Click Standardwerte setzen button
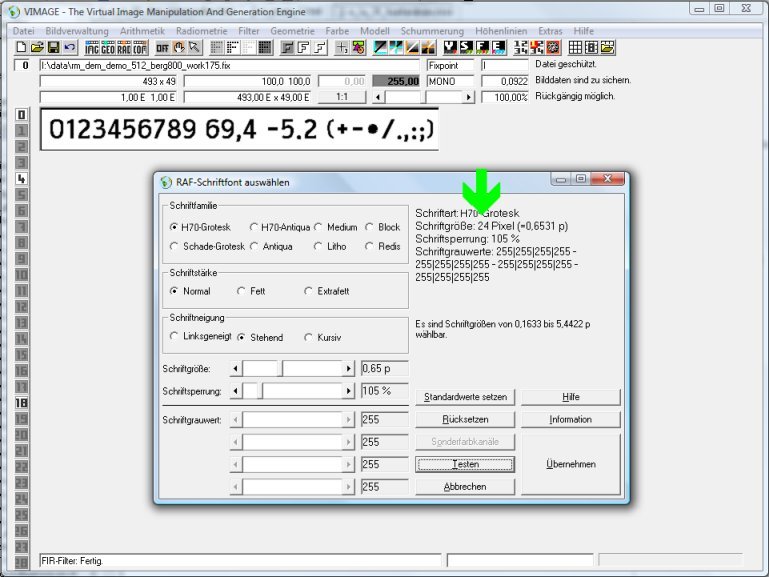 pos(465,397)
